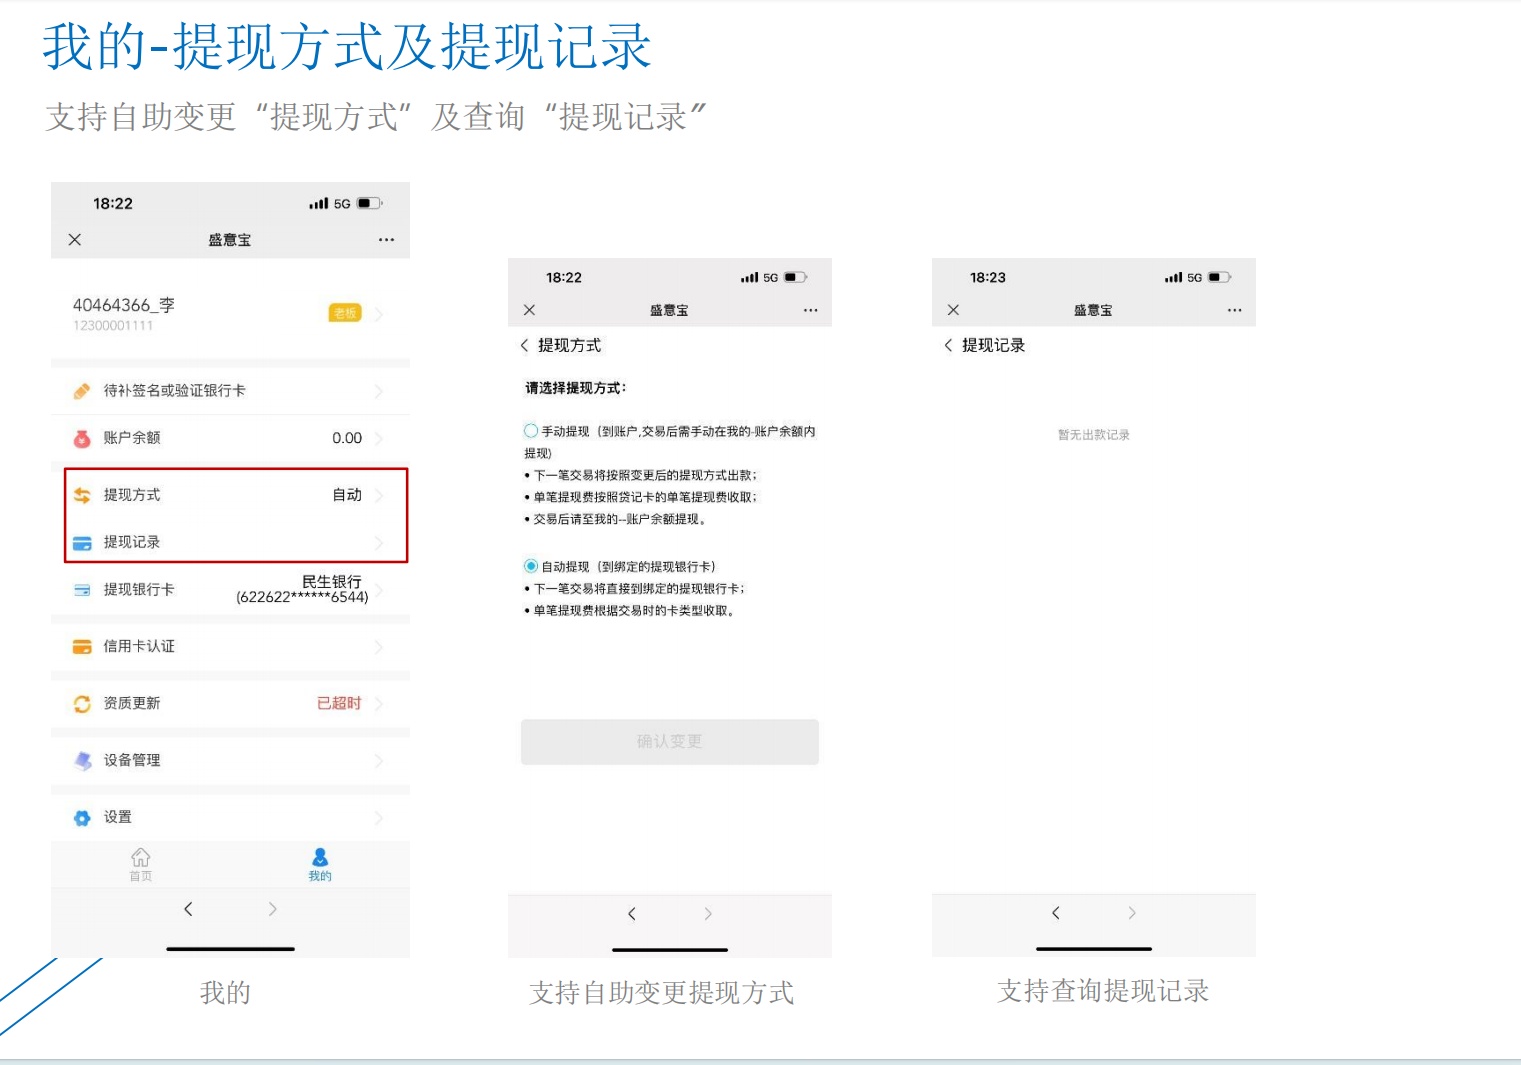Open 提现记录 blue card icon
Image resolution: width=1521 pixels, height=1065 pixels.
click(82, 542)
